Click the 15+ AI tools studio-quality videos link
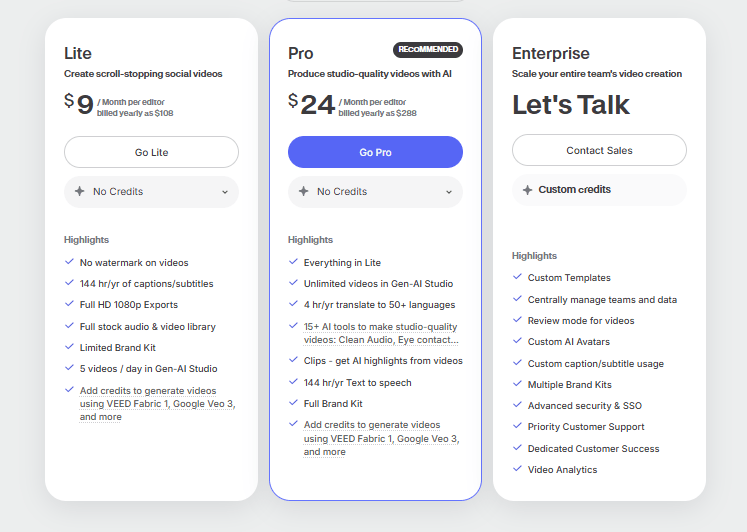 click(380, 332)
